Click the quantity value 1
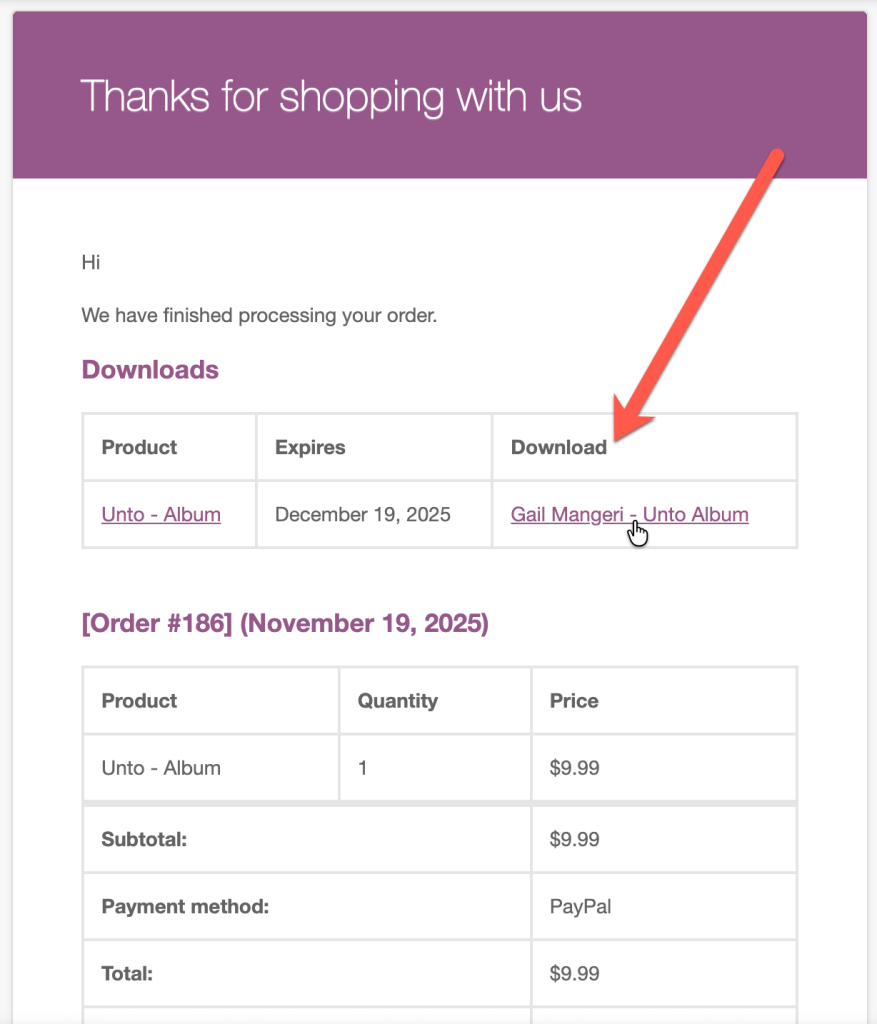This screenshot has width=877, height=1024. 363,769
